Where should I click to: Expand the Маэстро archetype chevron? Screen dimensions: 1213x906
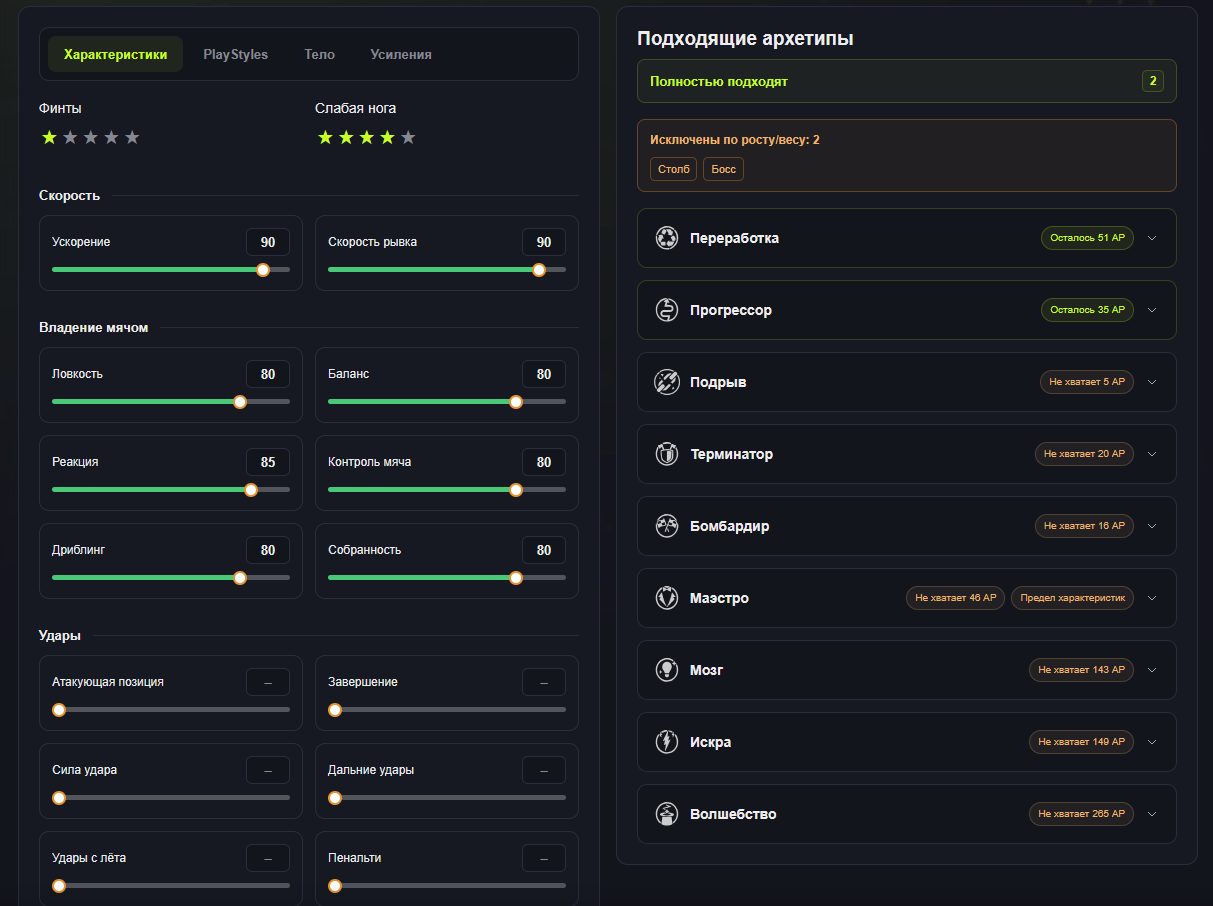click(1152, 598)
